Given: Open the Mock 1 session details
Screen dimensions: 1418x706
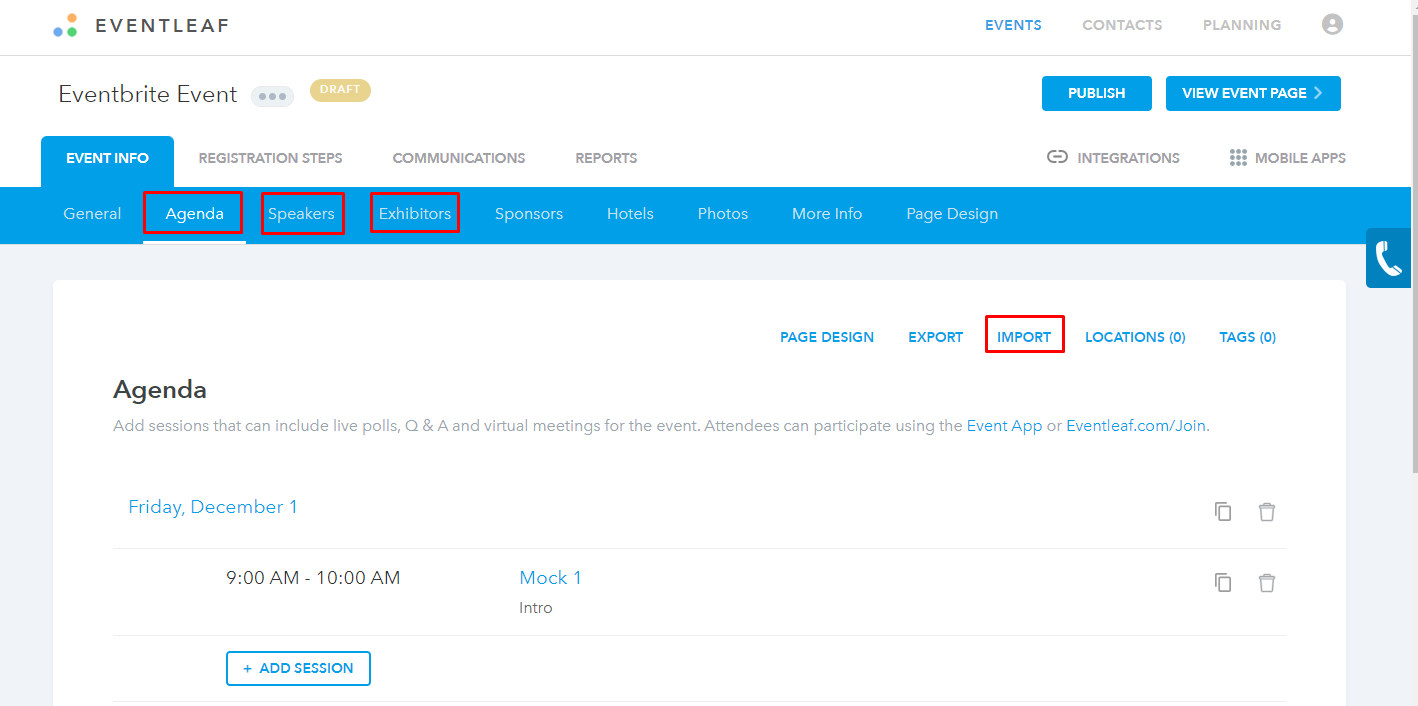Looking at the screenshot, I should coord(550,577).
